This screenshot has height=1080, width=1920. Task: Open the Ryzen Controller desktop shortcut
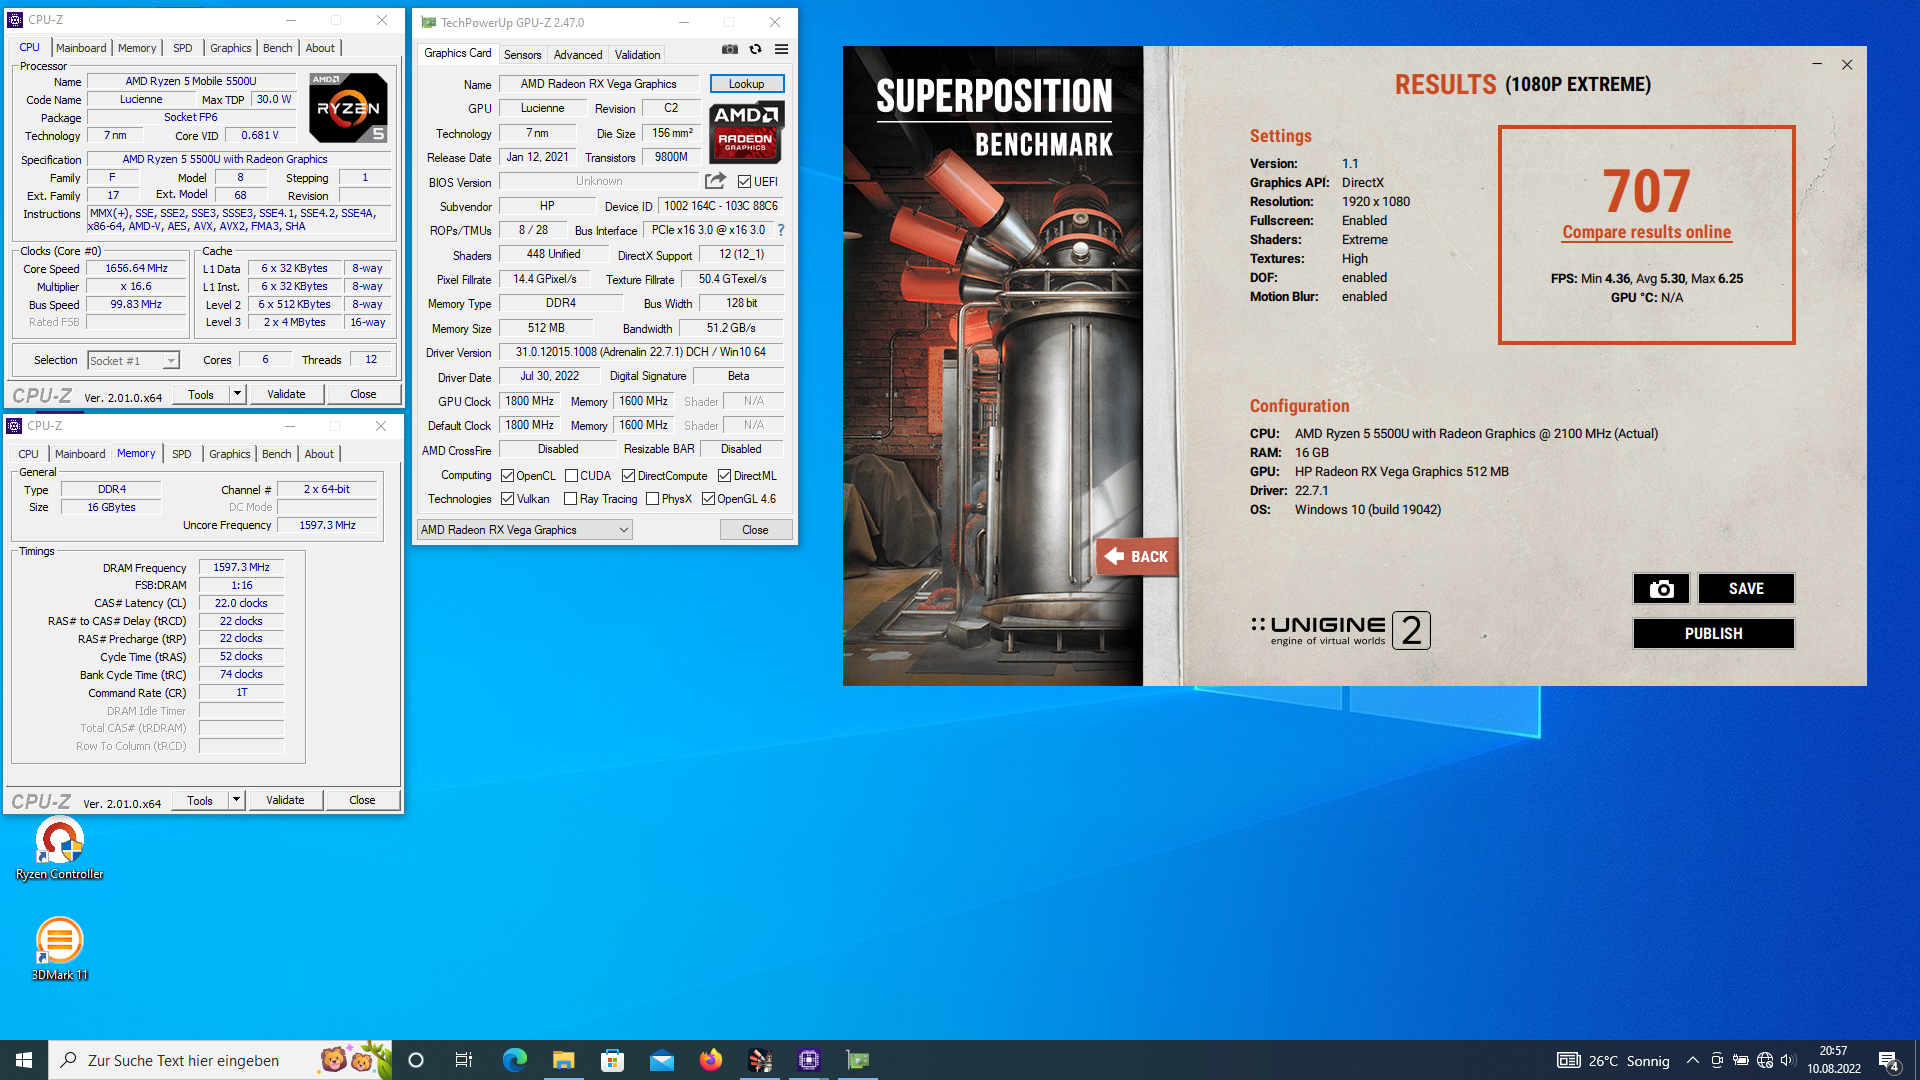60,849
